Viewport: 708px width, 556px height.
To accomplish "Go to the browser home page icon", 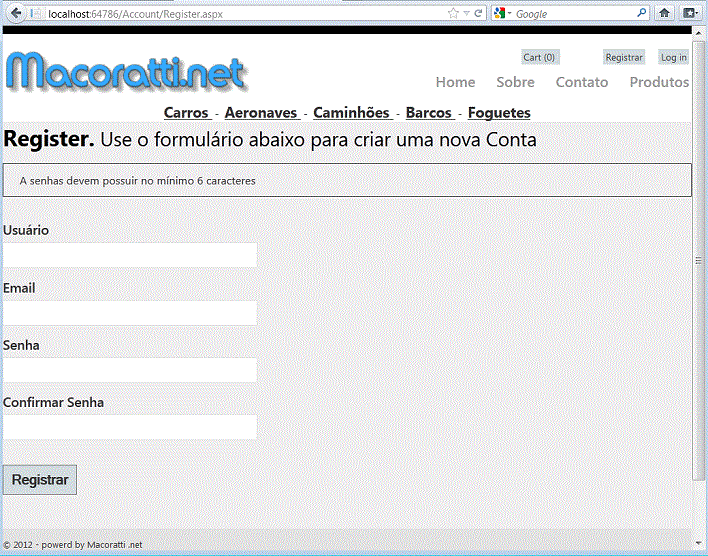I will pyautogui.click(x=665, y=13).
